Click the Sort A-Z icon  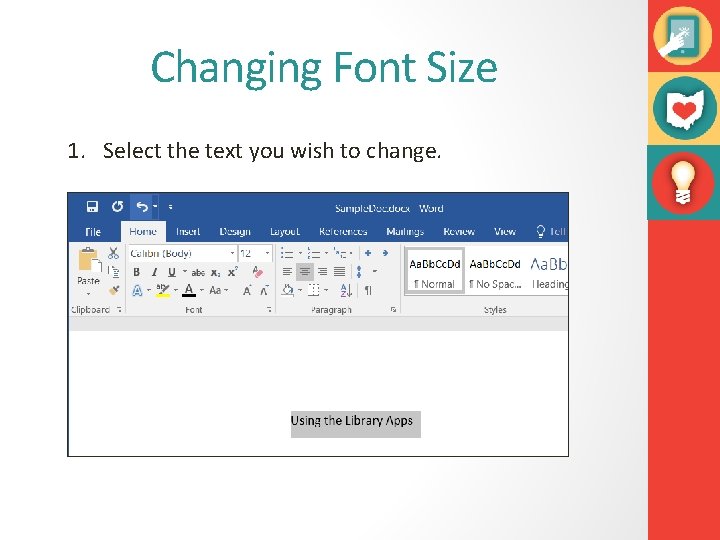[x=346, y=290]
